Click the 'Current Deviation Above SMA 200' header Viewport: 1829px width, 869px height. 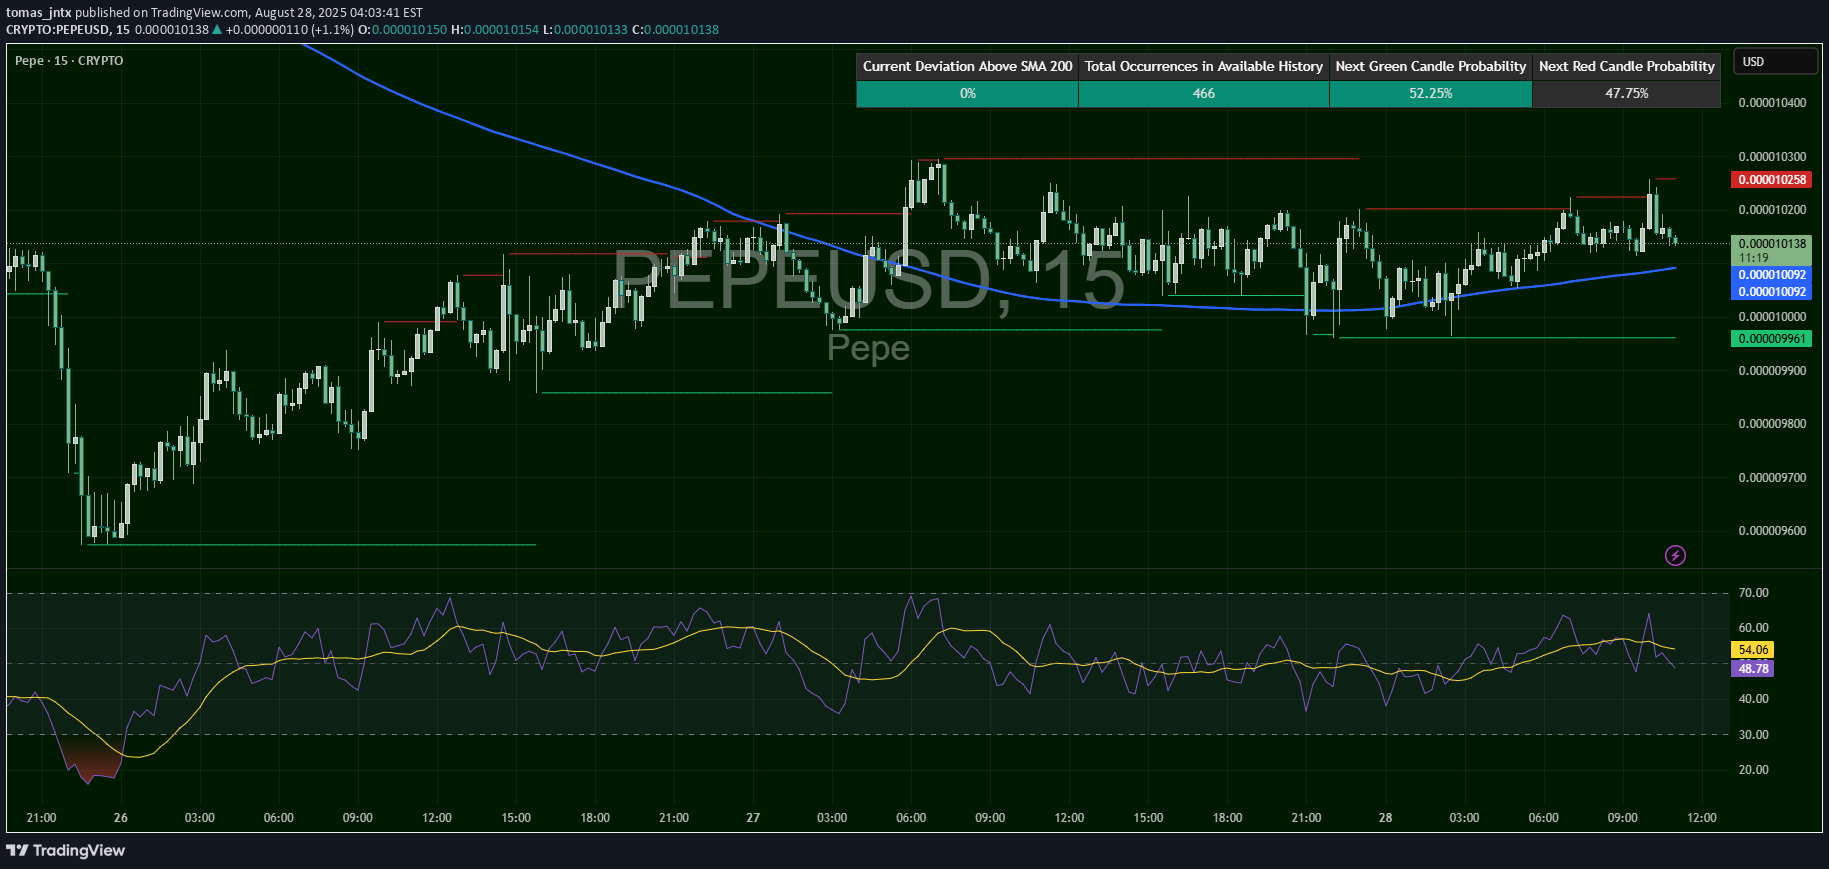pos(967,66)
